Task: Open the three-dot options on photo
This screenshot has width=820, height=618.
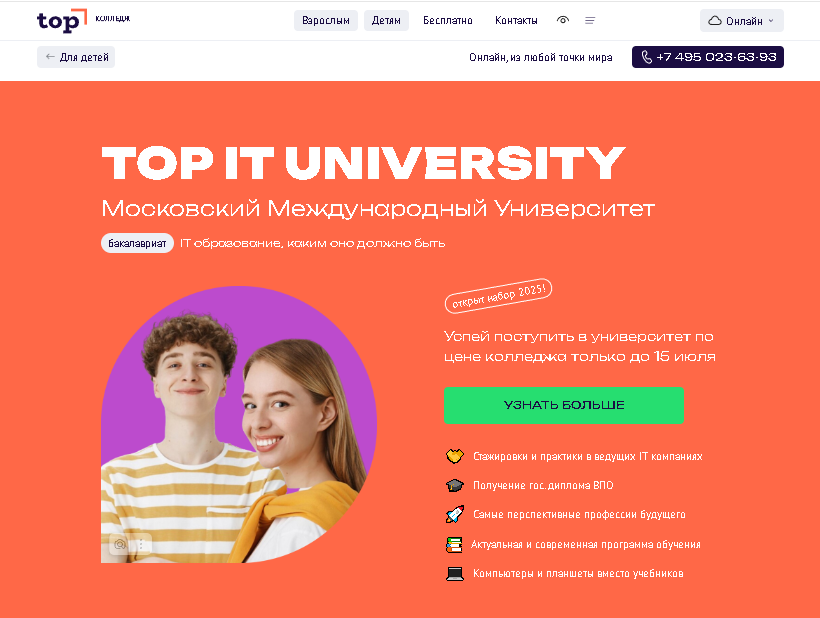Action: coord(141,545)
